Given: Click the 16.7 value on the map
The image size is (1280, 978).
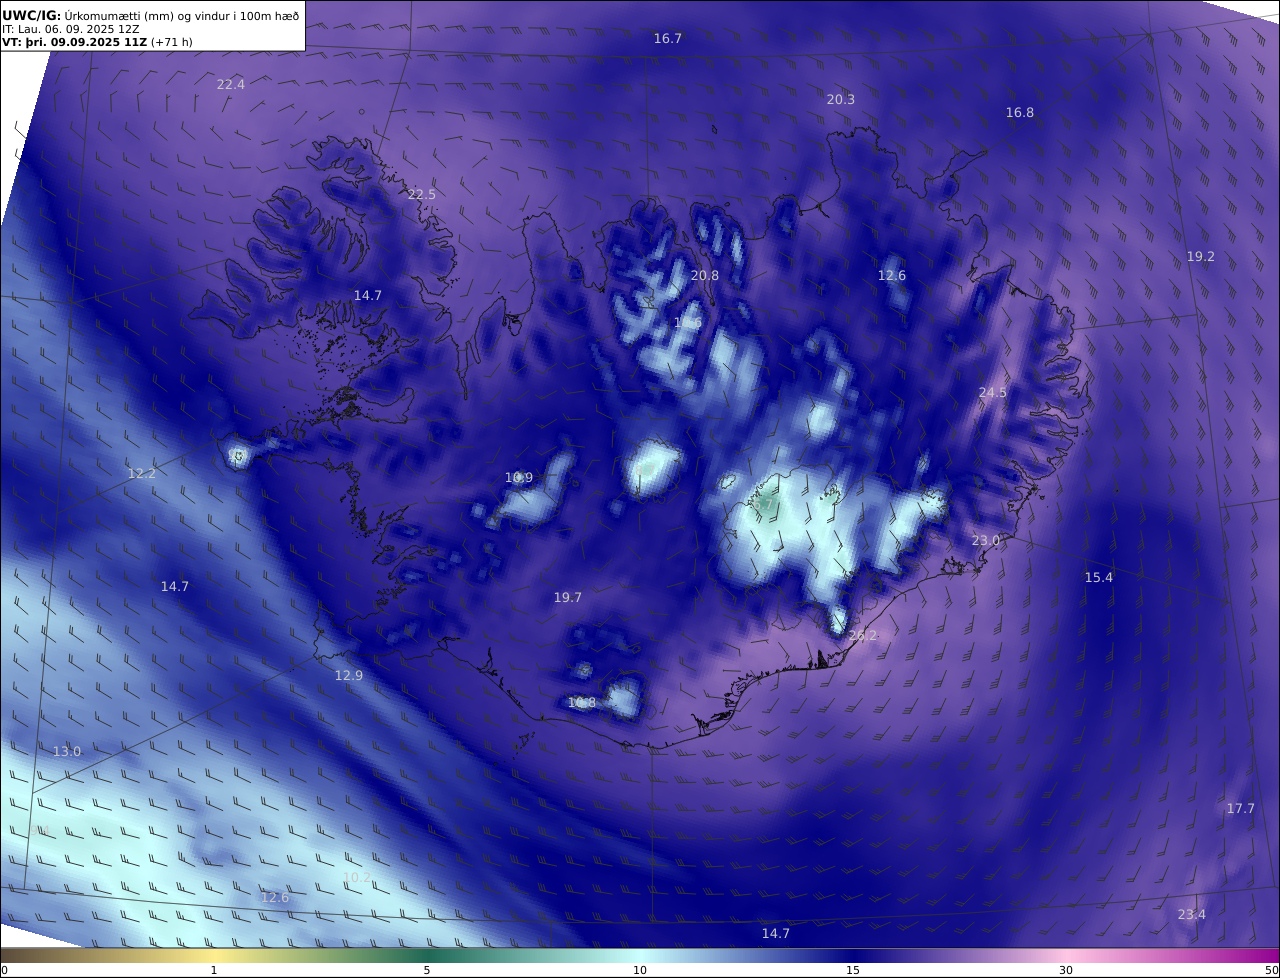Looking at the screenshot, I should (668, 38).
